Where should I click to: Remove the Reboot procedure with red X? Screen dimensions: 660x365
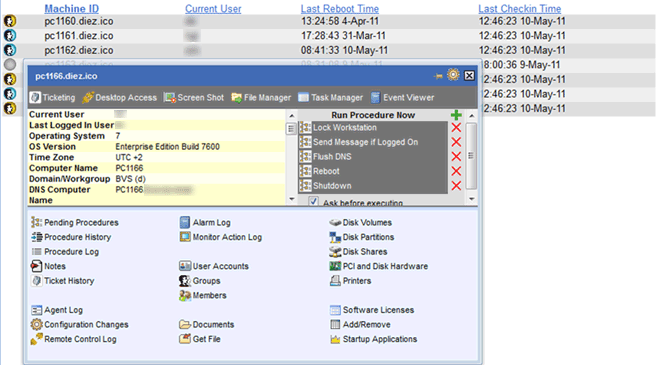(456, 171)
